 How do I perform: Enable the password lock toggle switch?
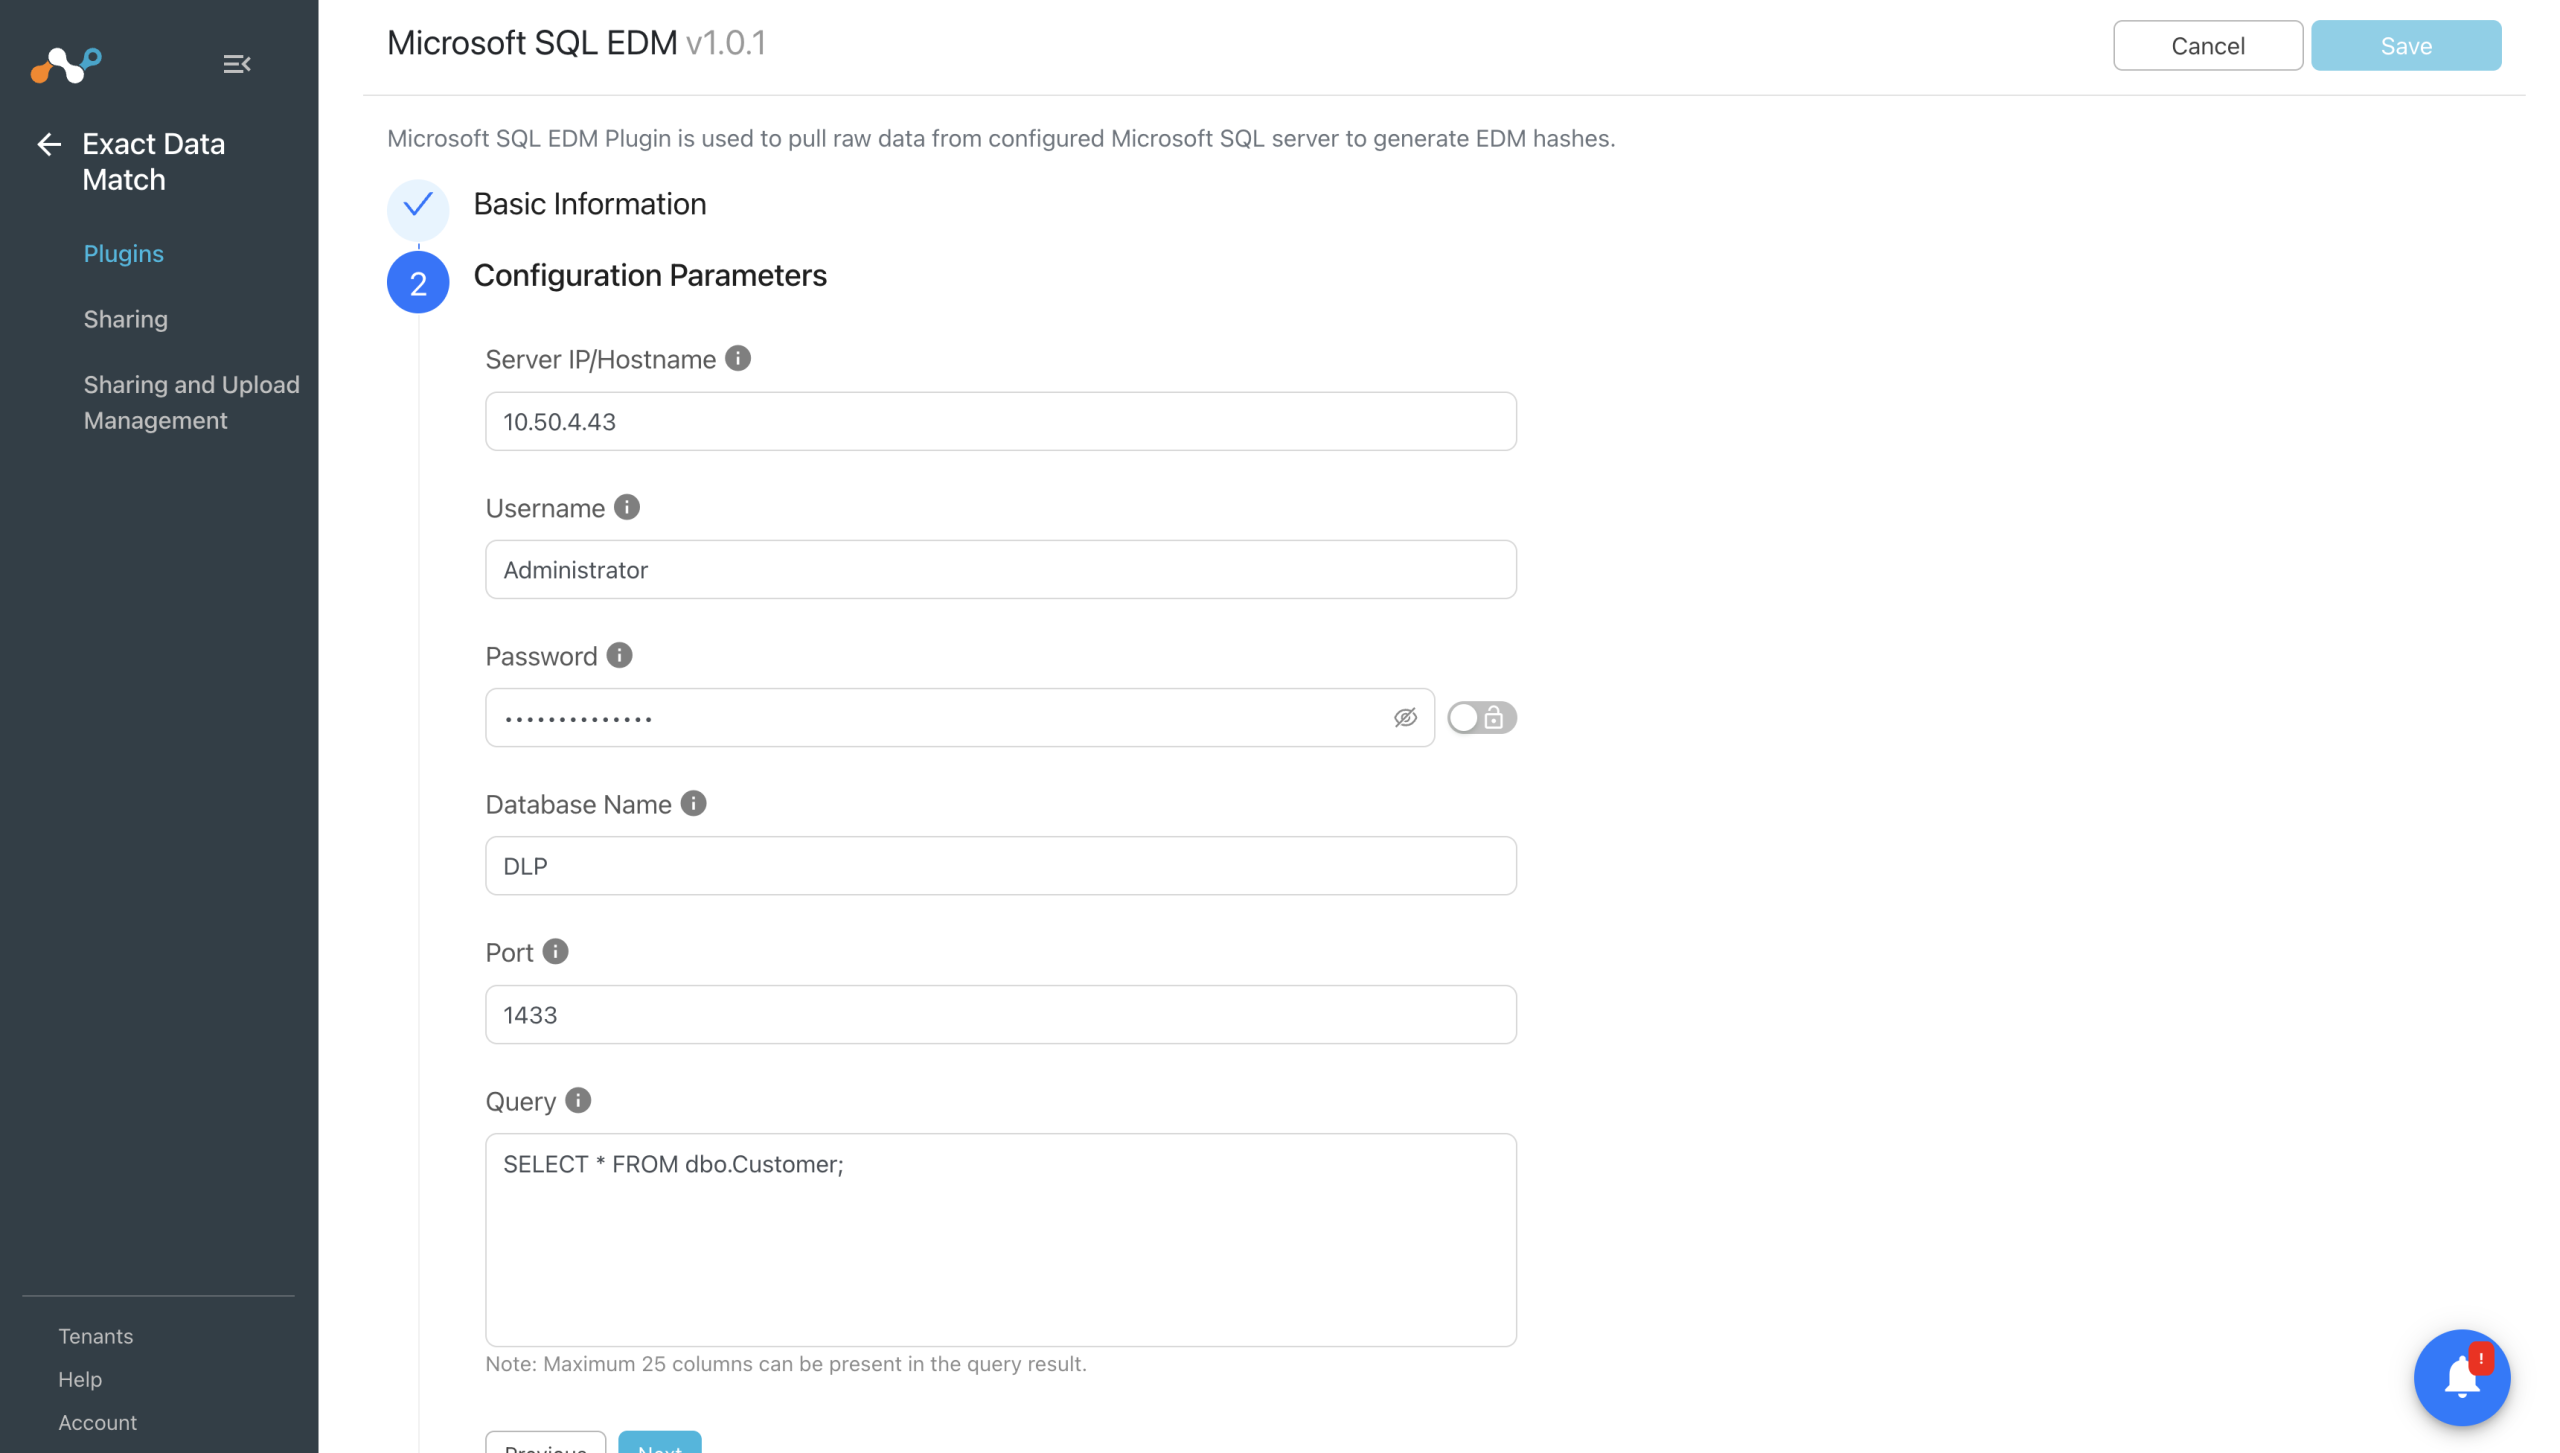coord(1481,717)
